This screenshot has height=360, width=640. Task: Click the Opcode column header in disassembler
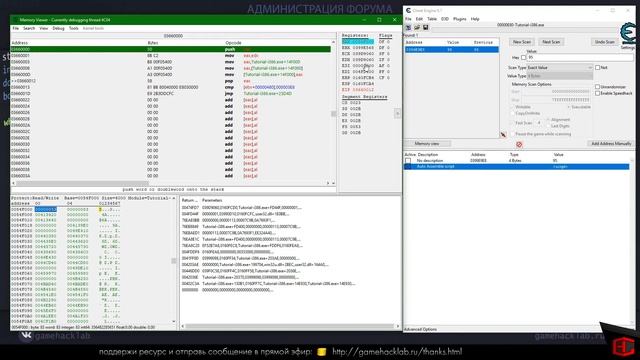[x=233, y=43]
